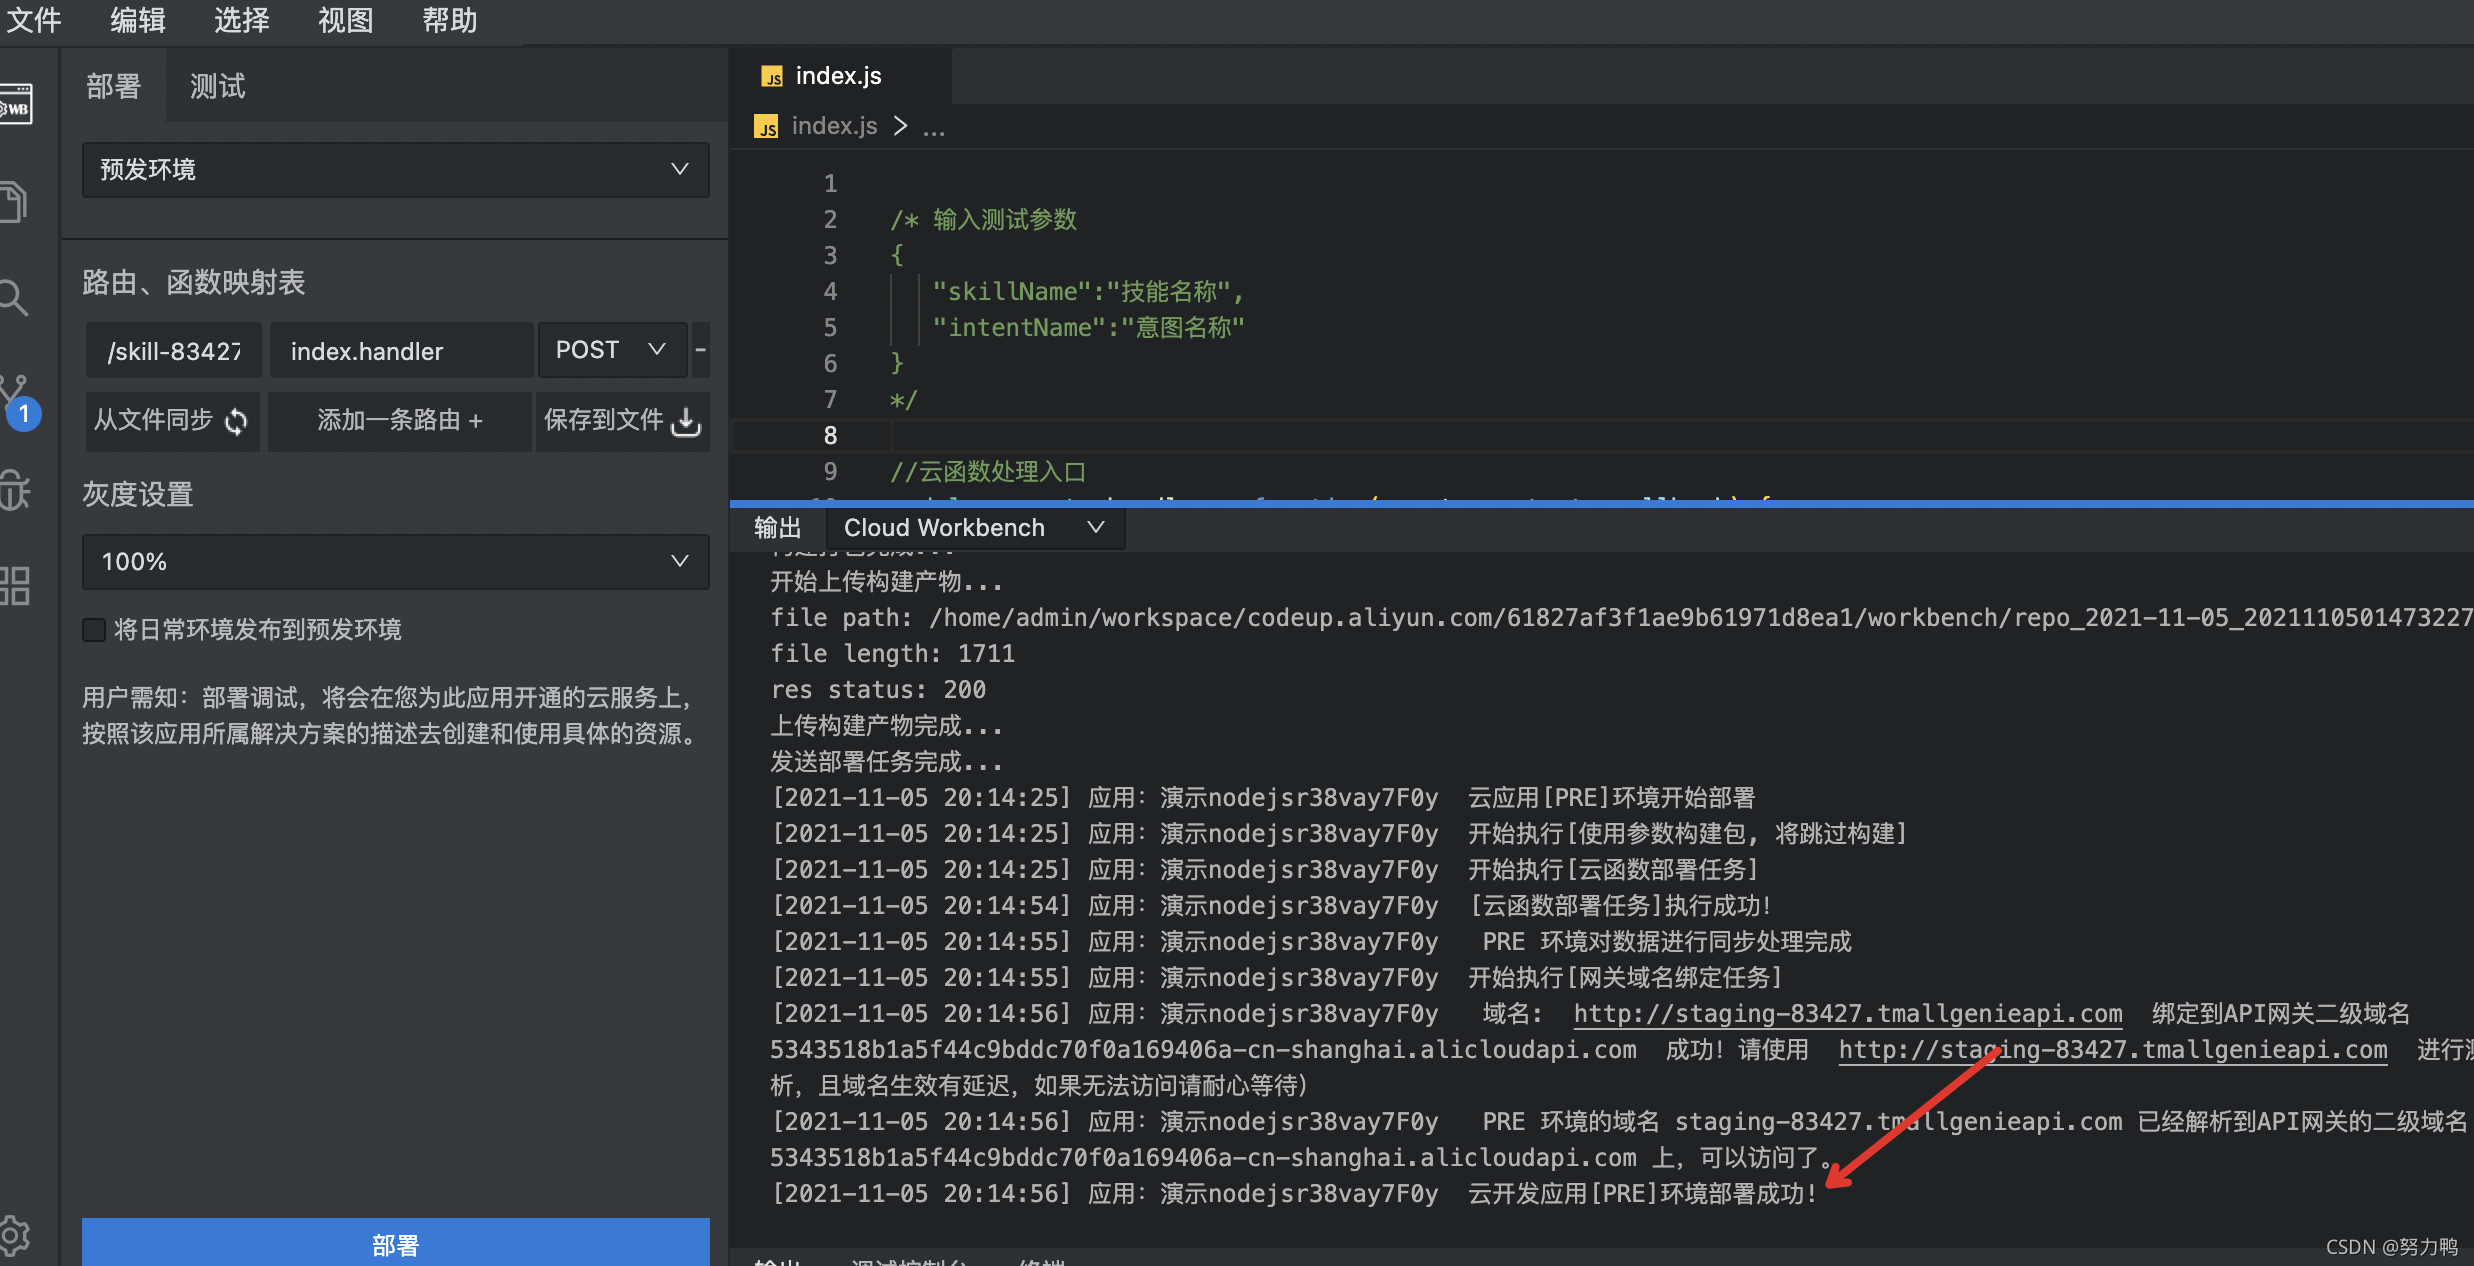2474x1266 pixels.
Task: Open staging-83427 link after 成功! 请使用
Action: tap(2112, 1050)
